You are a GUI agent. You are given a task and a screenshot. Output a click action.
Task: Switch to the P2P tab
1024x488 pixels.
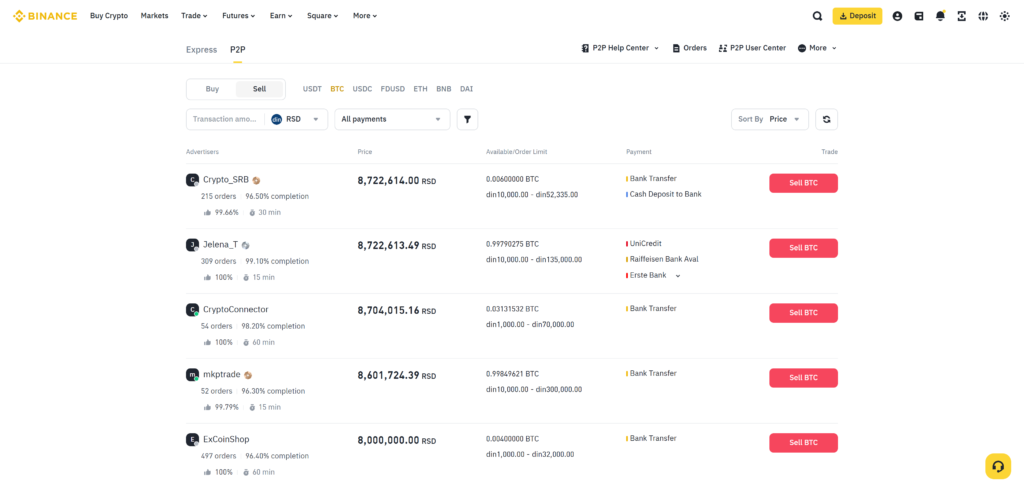[x=238, y=50]
